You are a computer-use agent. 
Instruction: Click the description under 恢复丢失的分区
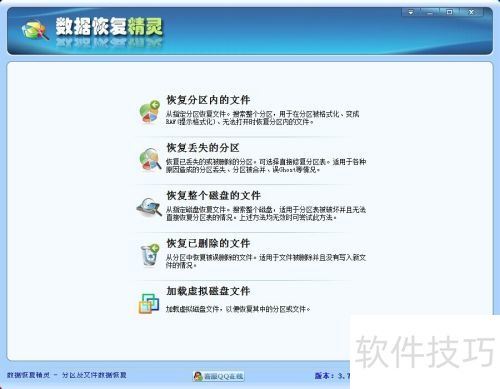[266, 166]
